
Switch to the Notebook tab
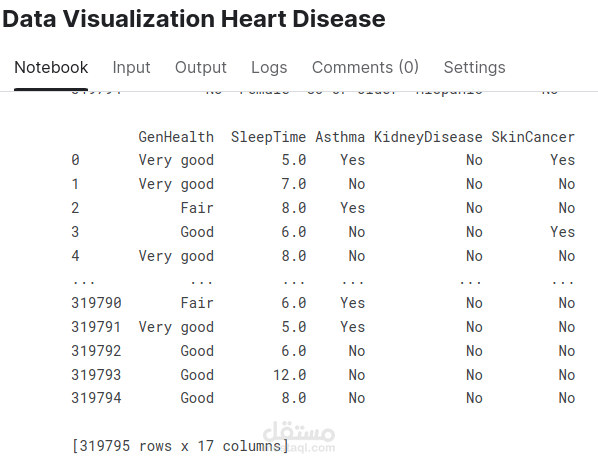(51, 68)
